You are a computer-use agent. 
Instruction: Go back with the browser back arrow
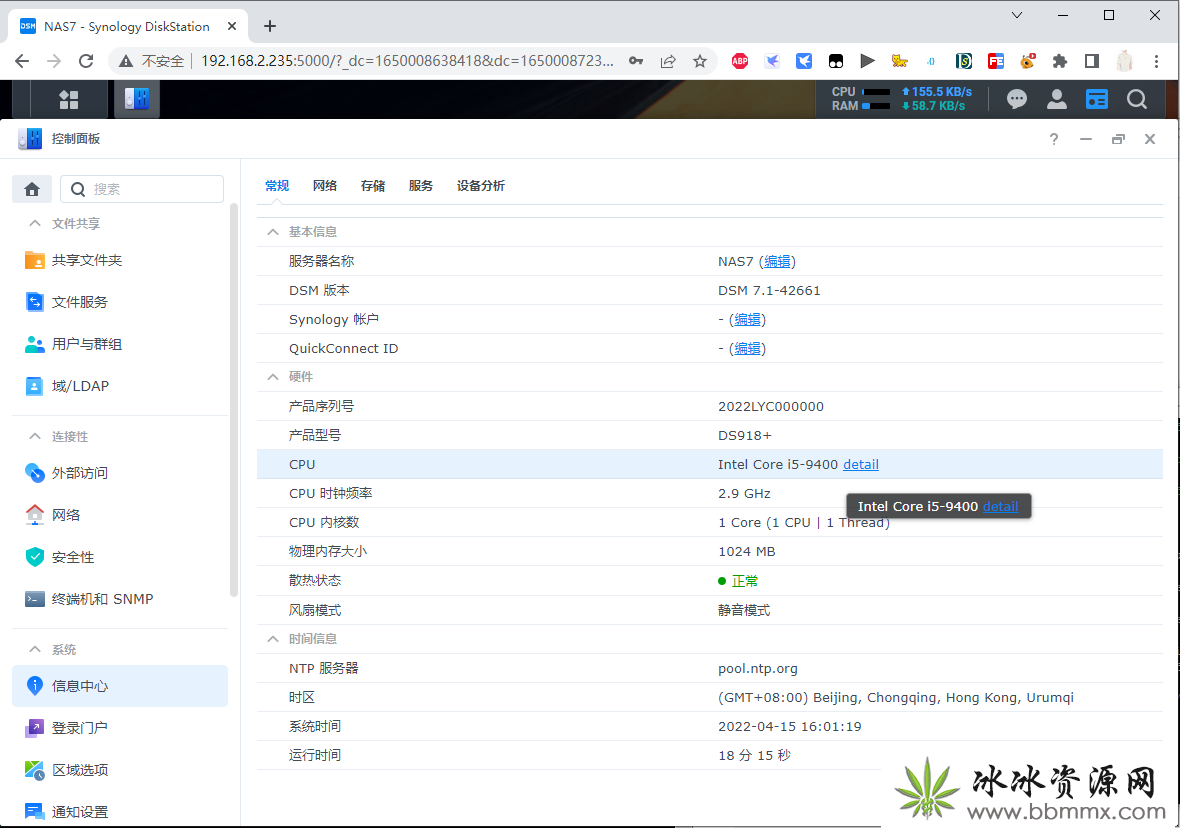coord(23,61)
